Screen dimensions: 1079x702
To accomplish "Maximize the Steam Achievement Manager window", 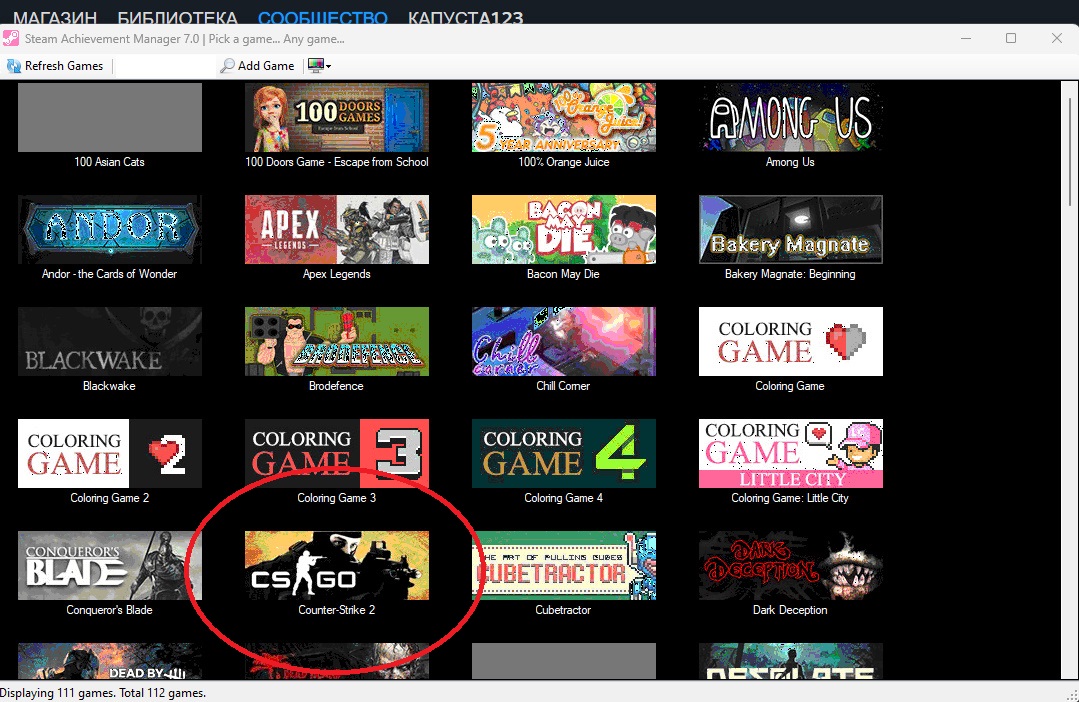I will coord(1011,39).
